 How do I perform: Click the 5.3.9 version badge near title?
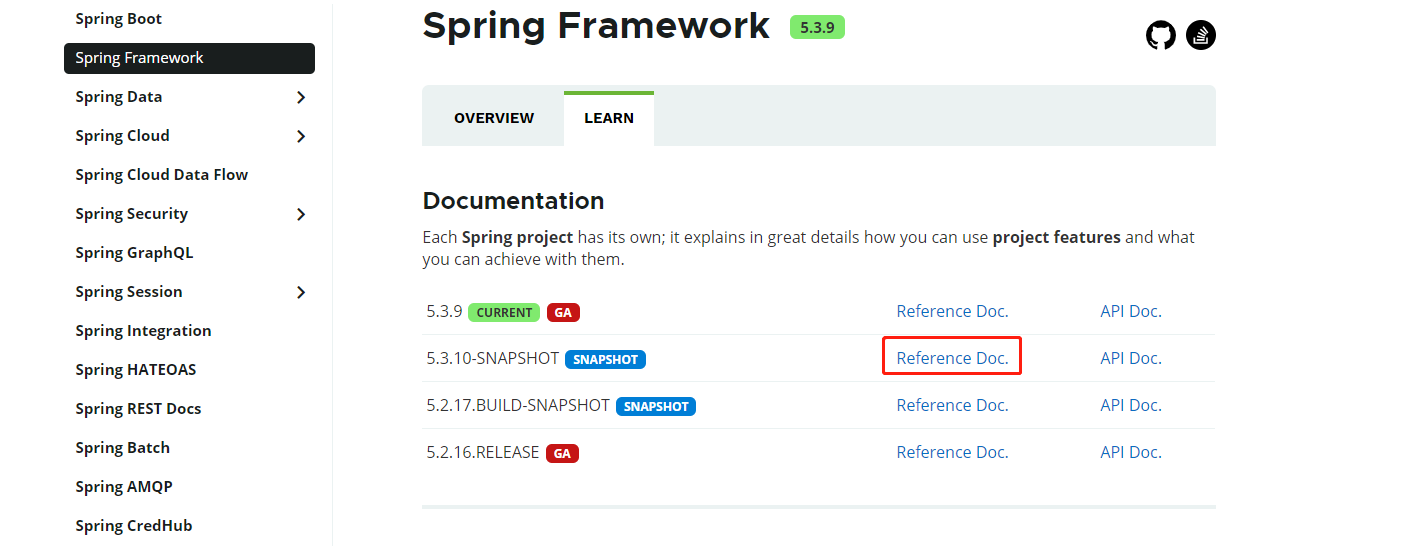pos(817,27)
